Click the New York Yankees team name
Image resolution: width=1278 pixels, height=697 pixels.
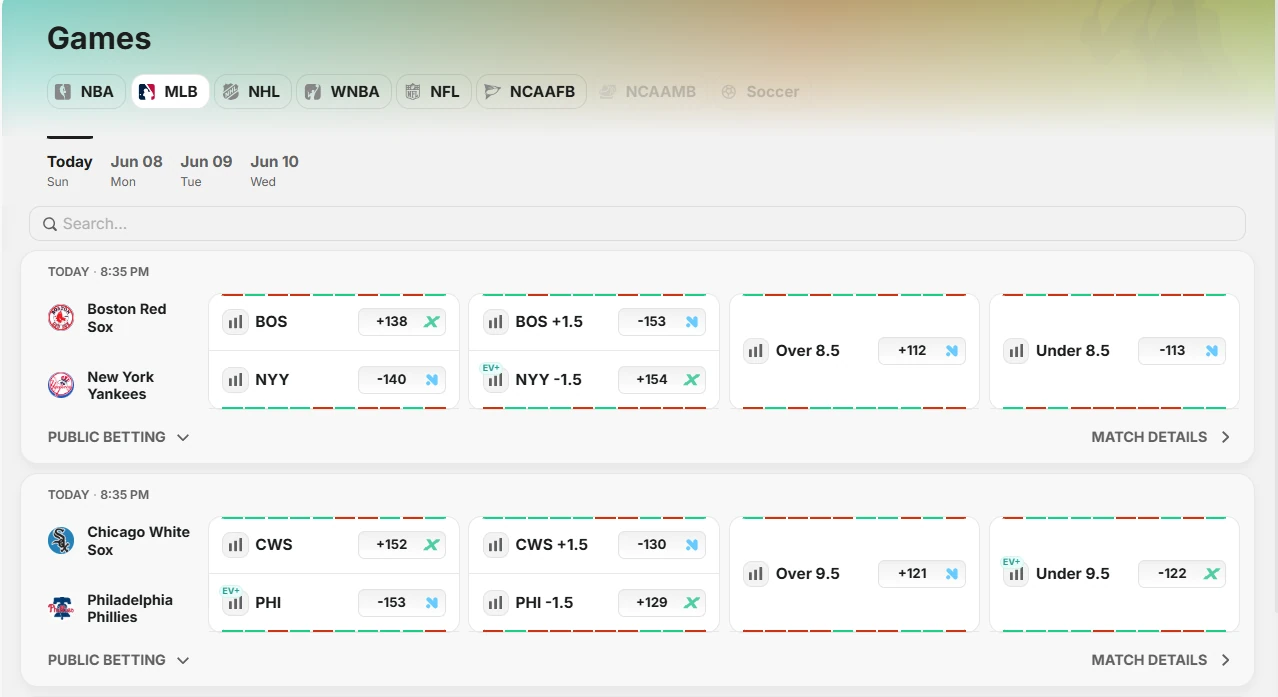pyautogui.click(x=121, y=385)
